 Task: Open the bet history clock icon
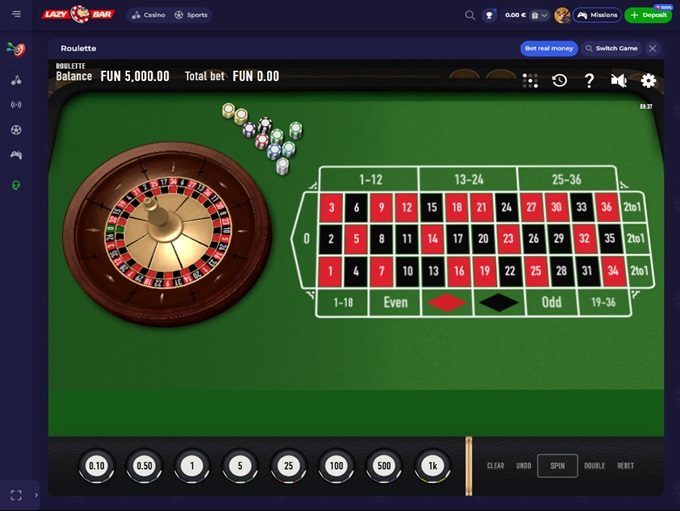click(559, 80)
